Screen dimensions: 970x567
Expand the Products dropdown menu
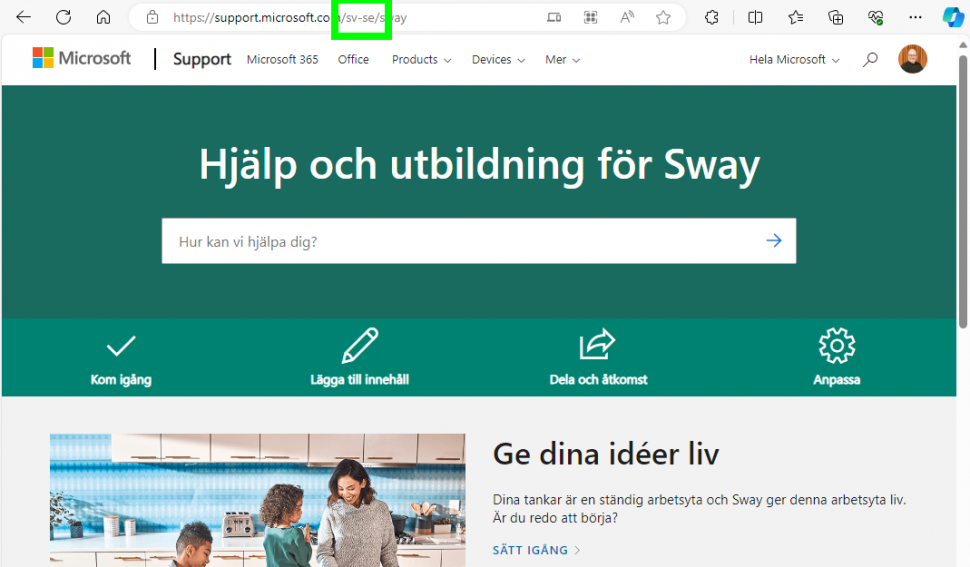coord(421,60)
